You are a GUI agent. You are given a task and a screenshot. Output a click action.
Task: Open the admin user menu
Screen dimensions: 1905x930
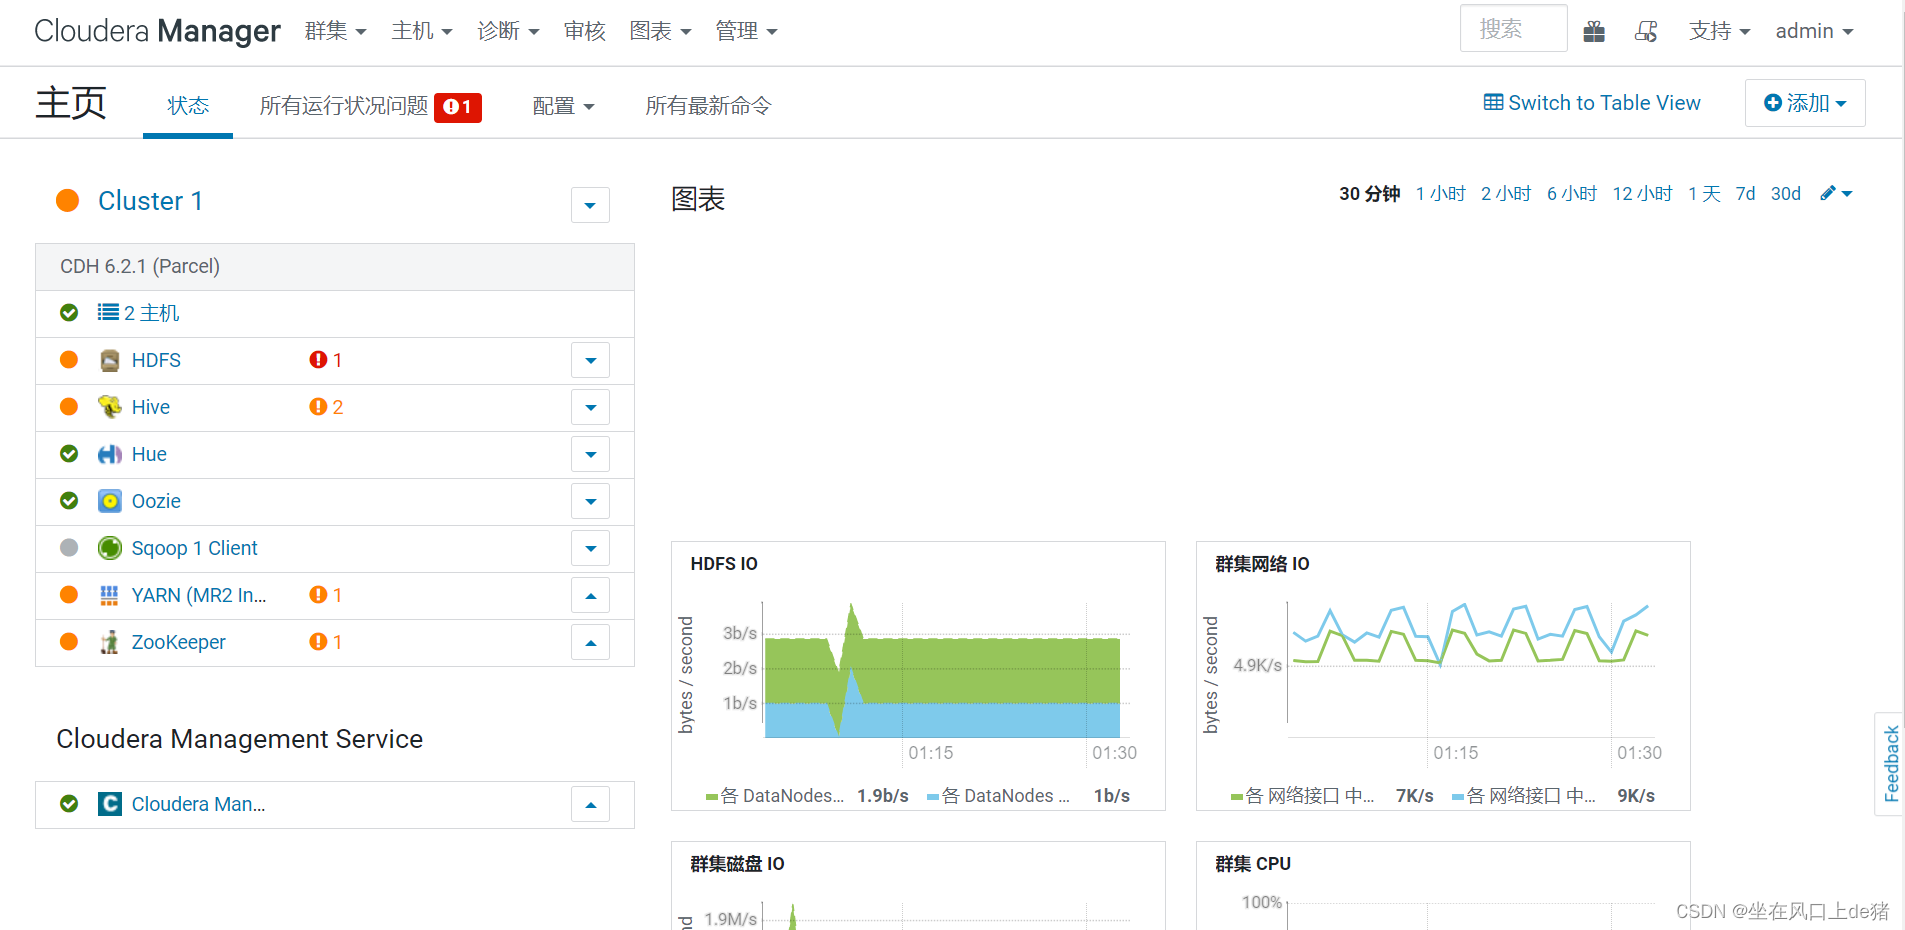pos(1814,31)
